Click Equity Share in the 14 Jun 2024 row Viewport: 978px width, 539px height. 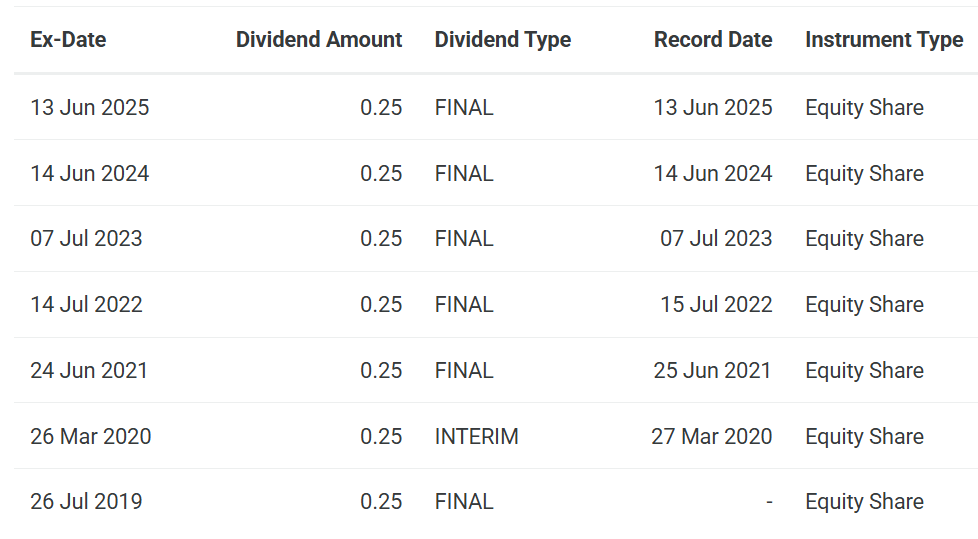click(x=864, y=174)
